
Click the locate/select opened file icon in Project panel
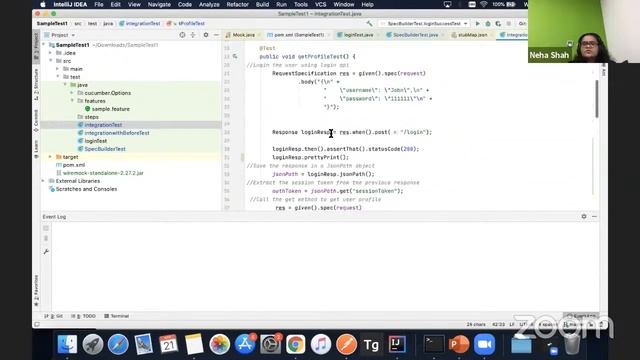(x=182, y=35)
